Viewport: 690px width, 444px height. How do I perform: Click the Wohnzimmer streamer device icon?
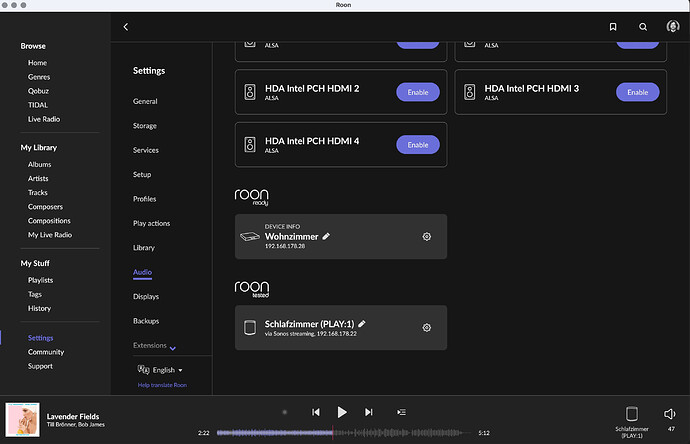point(250,236)
